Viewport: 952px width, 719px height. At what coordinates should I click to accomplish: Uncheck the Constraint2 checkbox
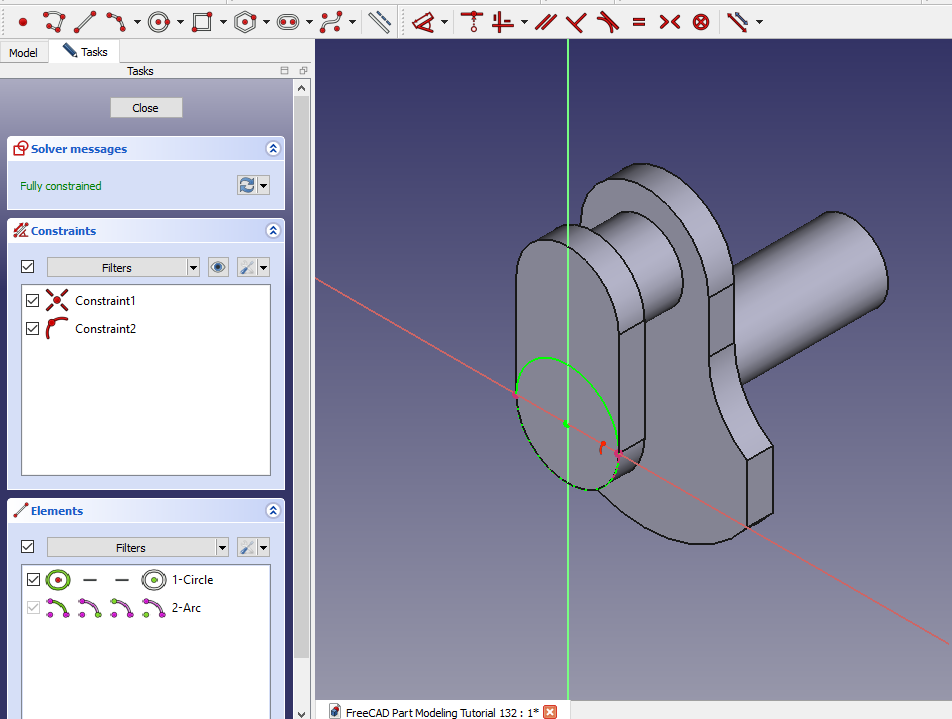click(x=32, y=328)
